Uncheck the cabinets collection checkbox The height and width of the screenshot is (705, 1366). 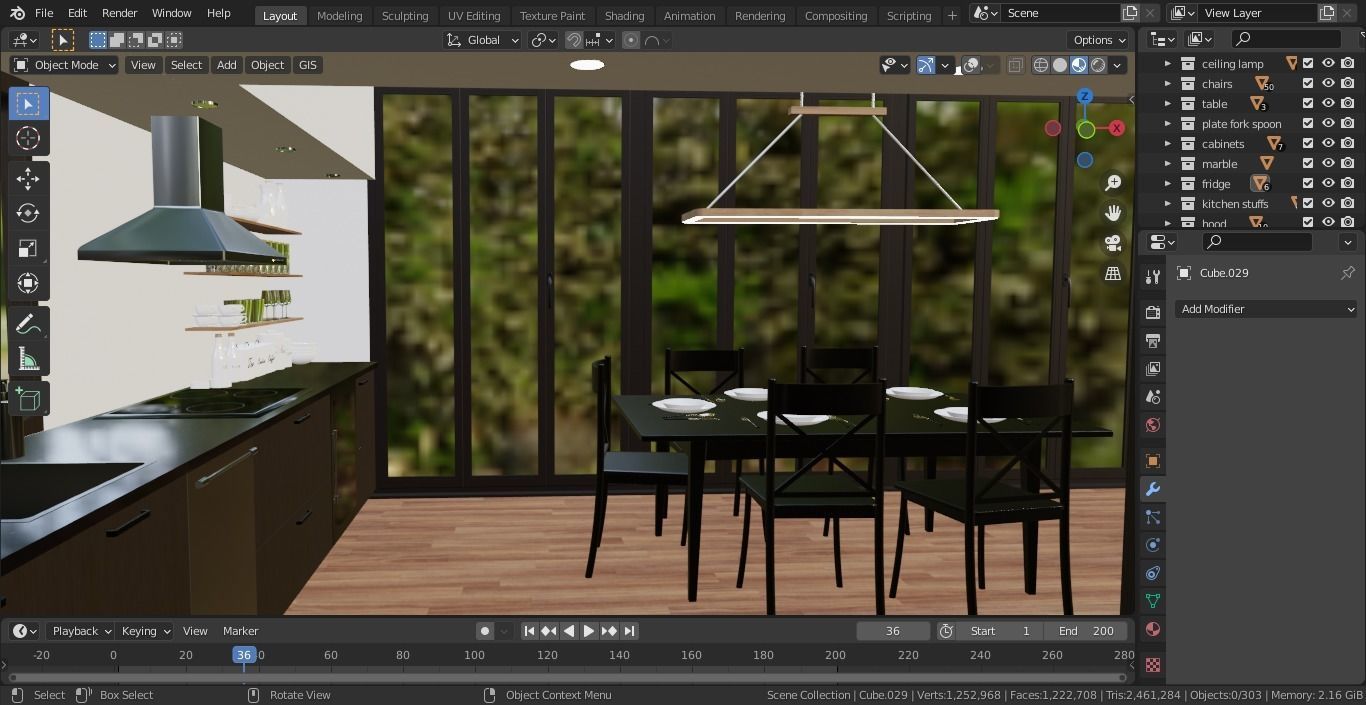(1308, 143)
